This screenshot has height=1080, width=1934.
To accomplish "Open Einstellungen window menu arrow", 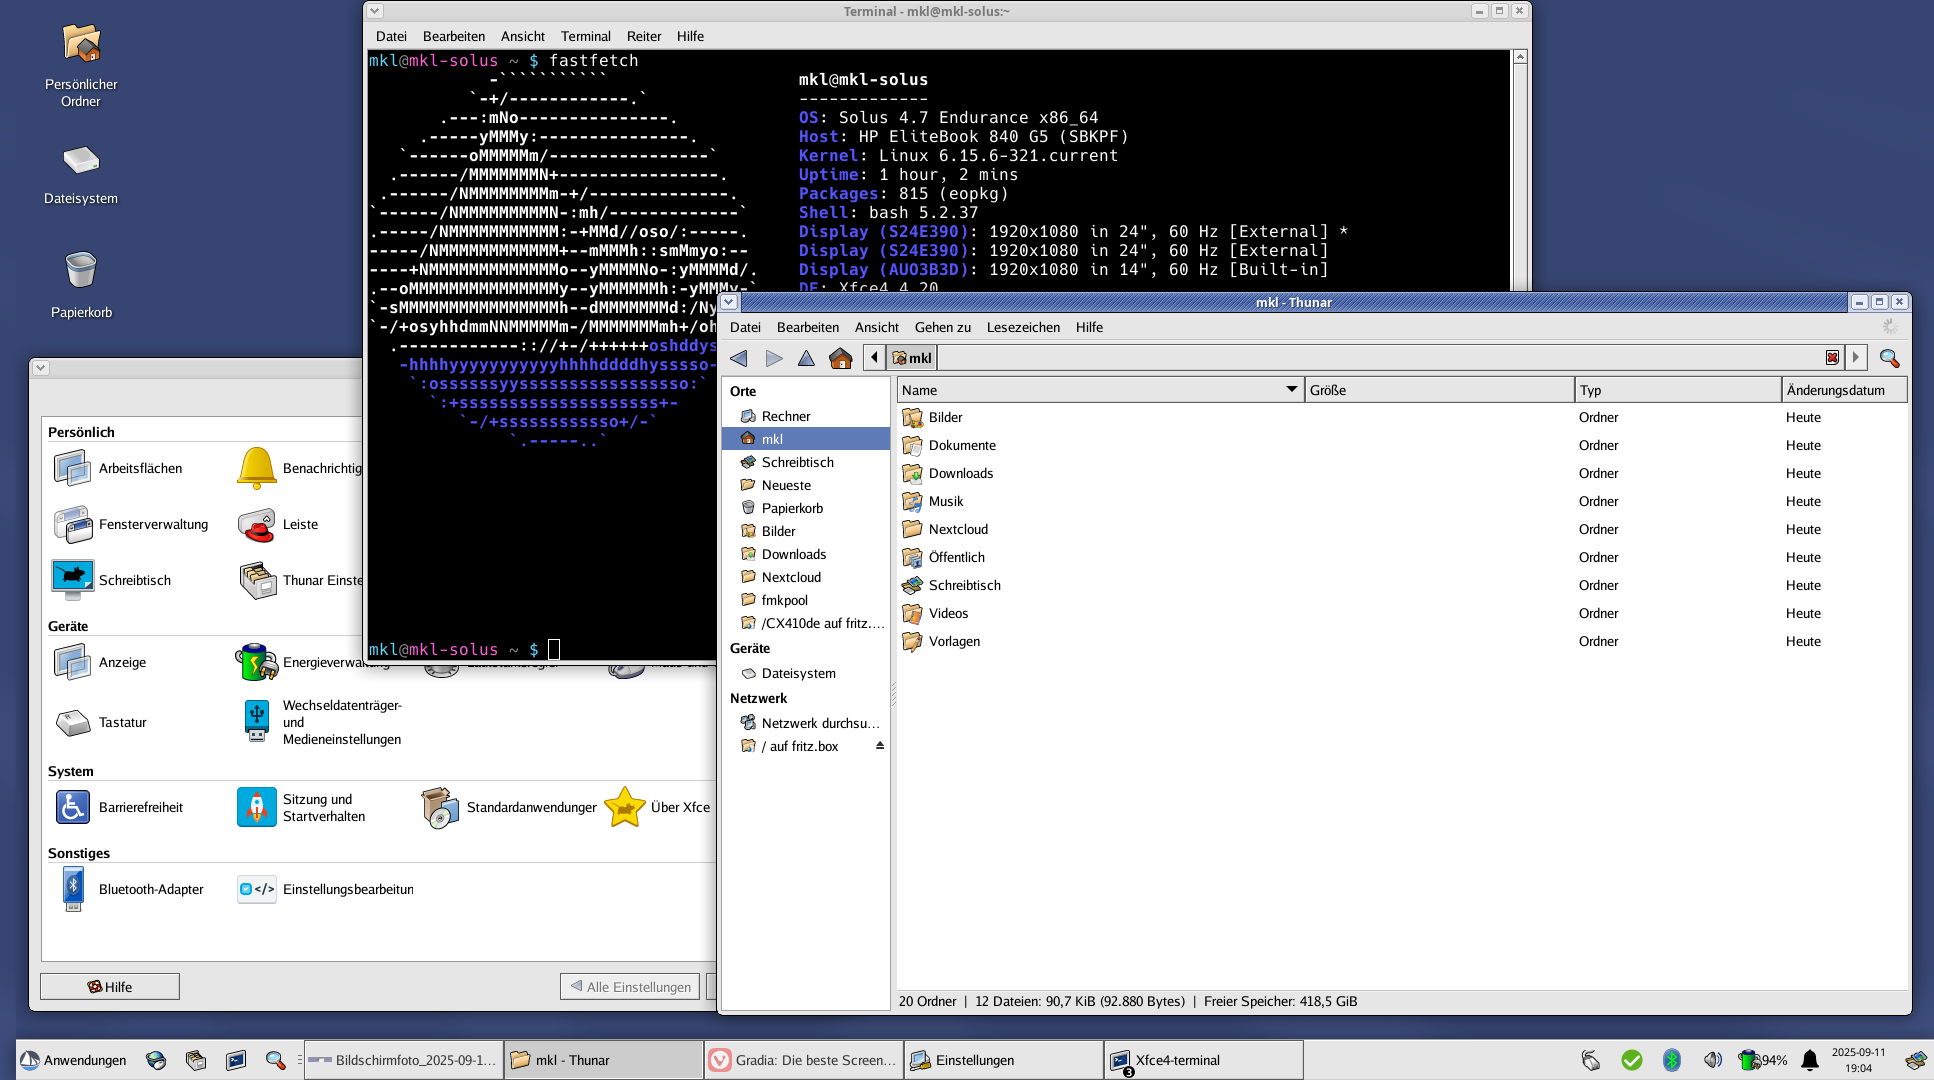I will (x=40, y=368).
